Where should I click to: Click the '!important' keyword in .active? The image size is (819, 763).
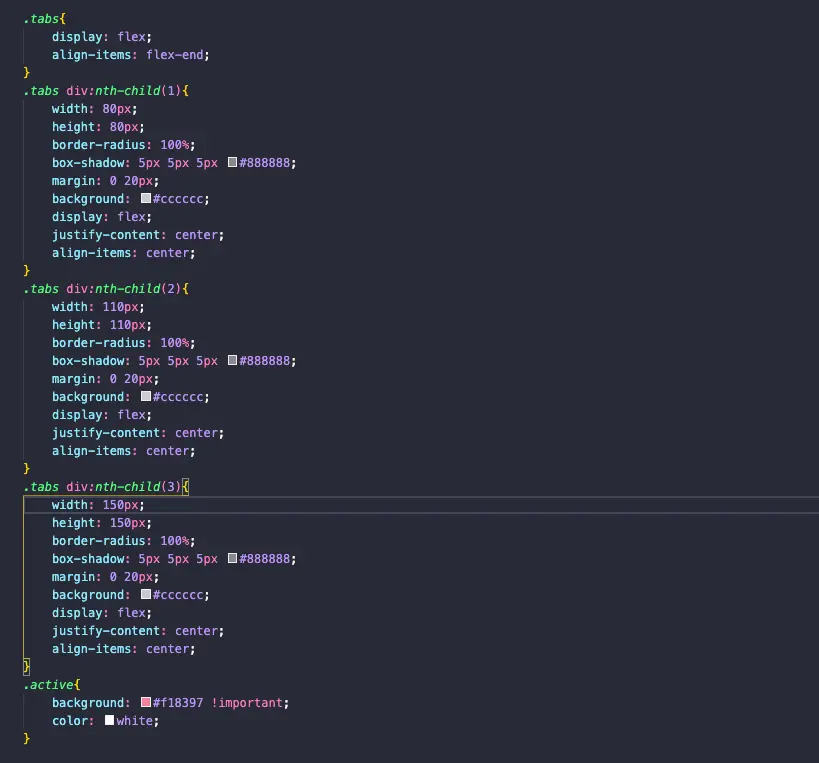247,702
